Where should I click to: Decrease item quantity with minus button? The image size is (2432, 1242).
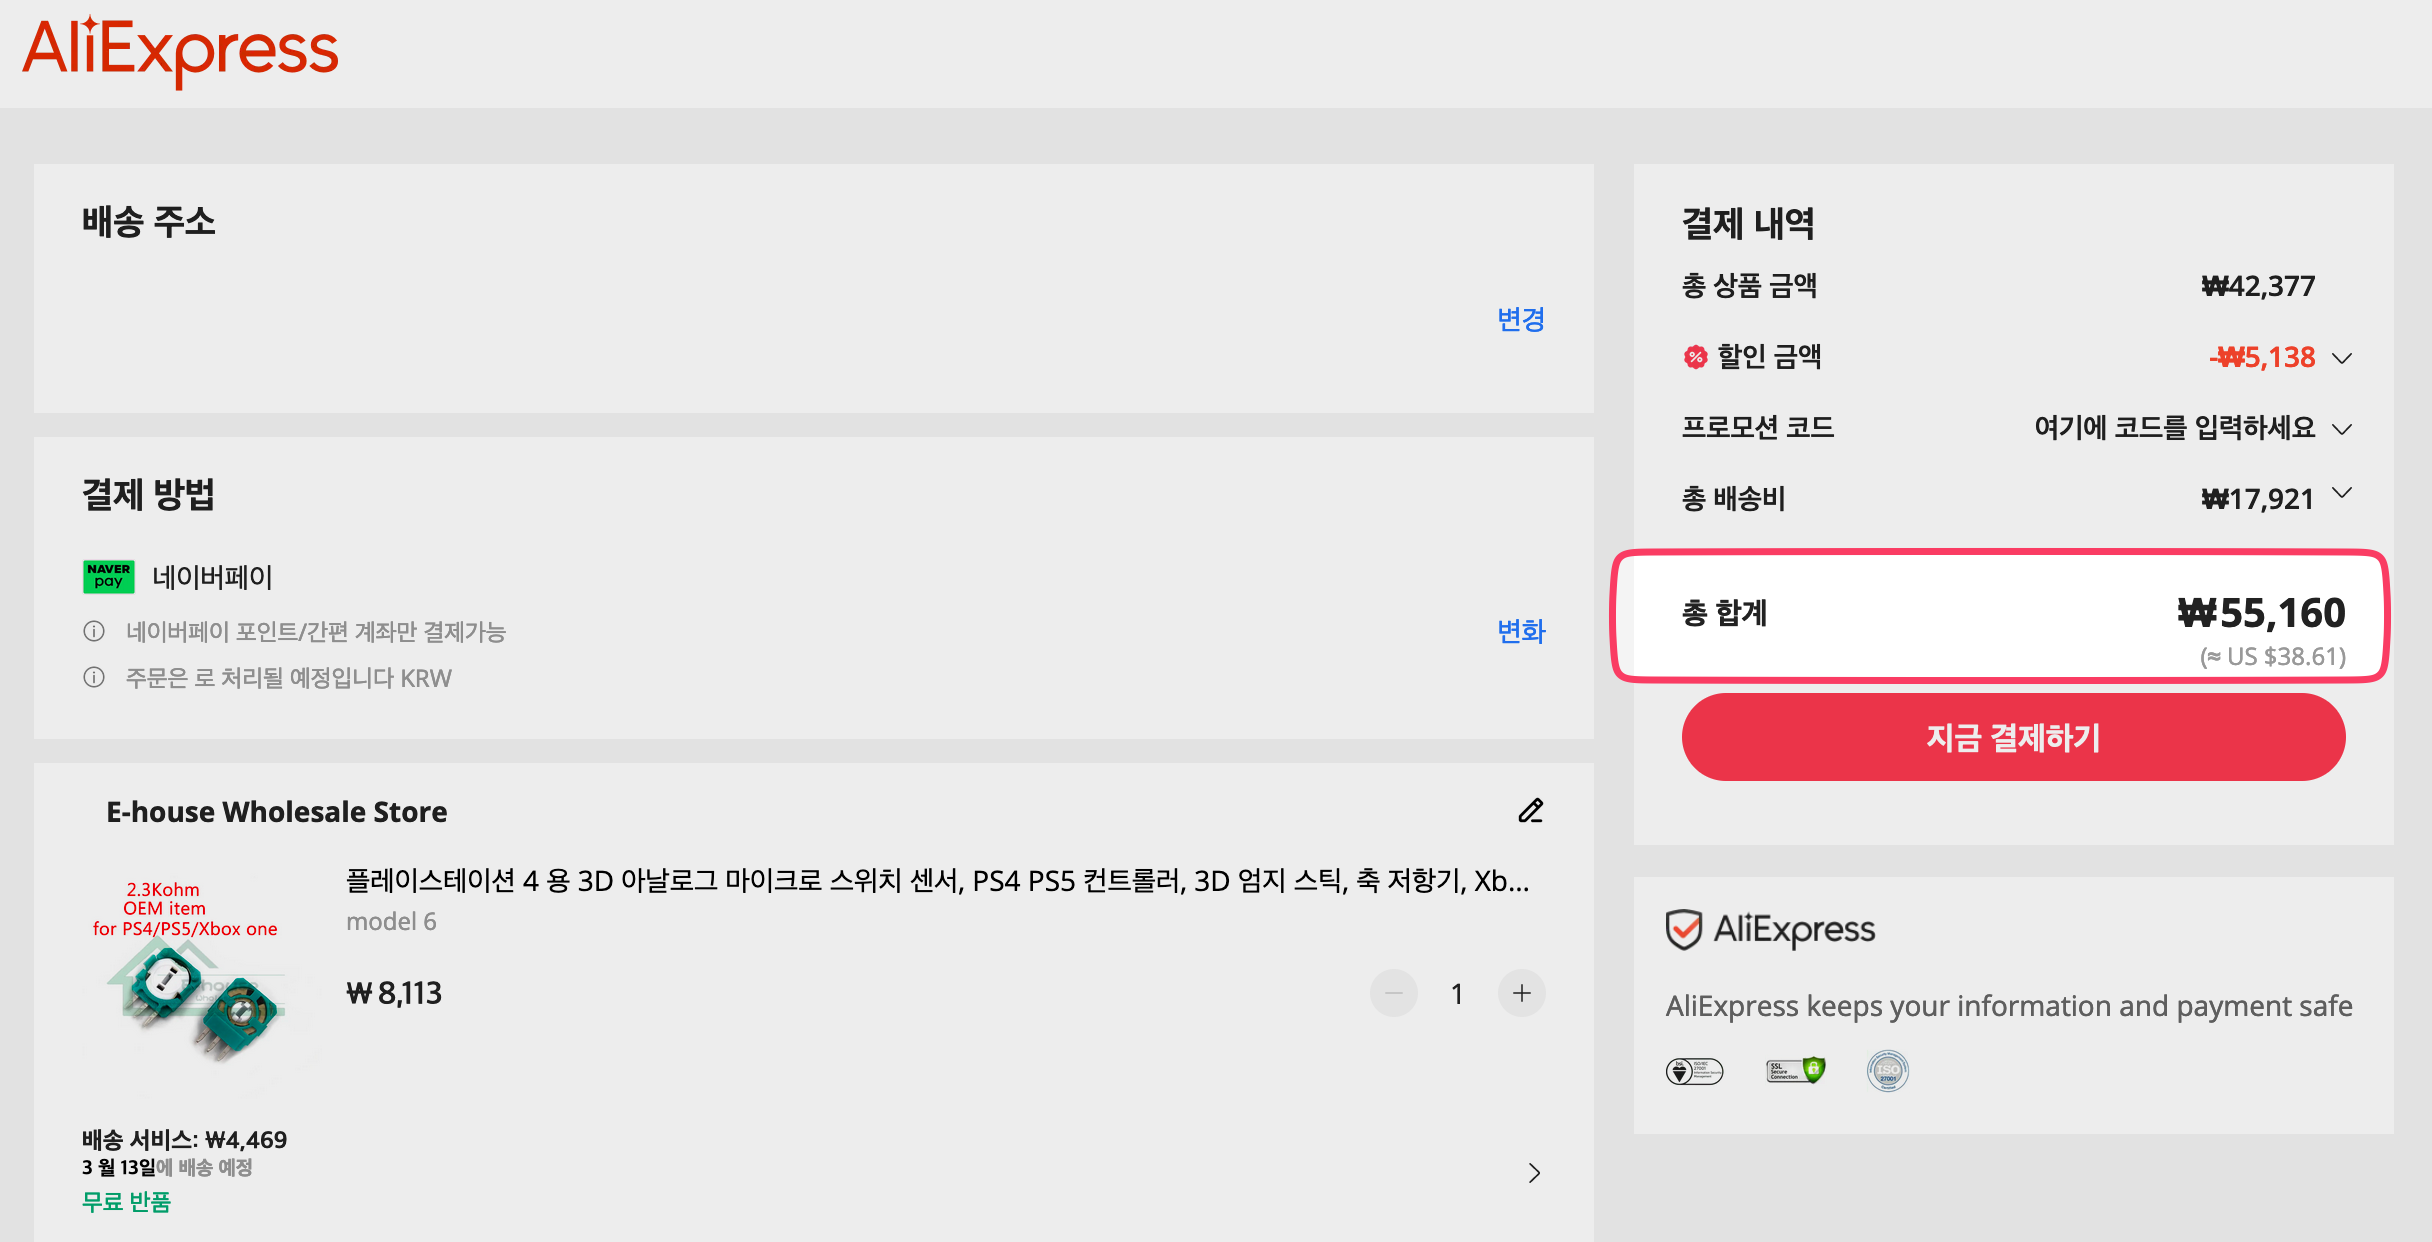1393,993
